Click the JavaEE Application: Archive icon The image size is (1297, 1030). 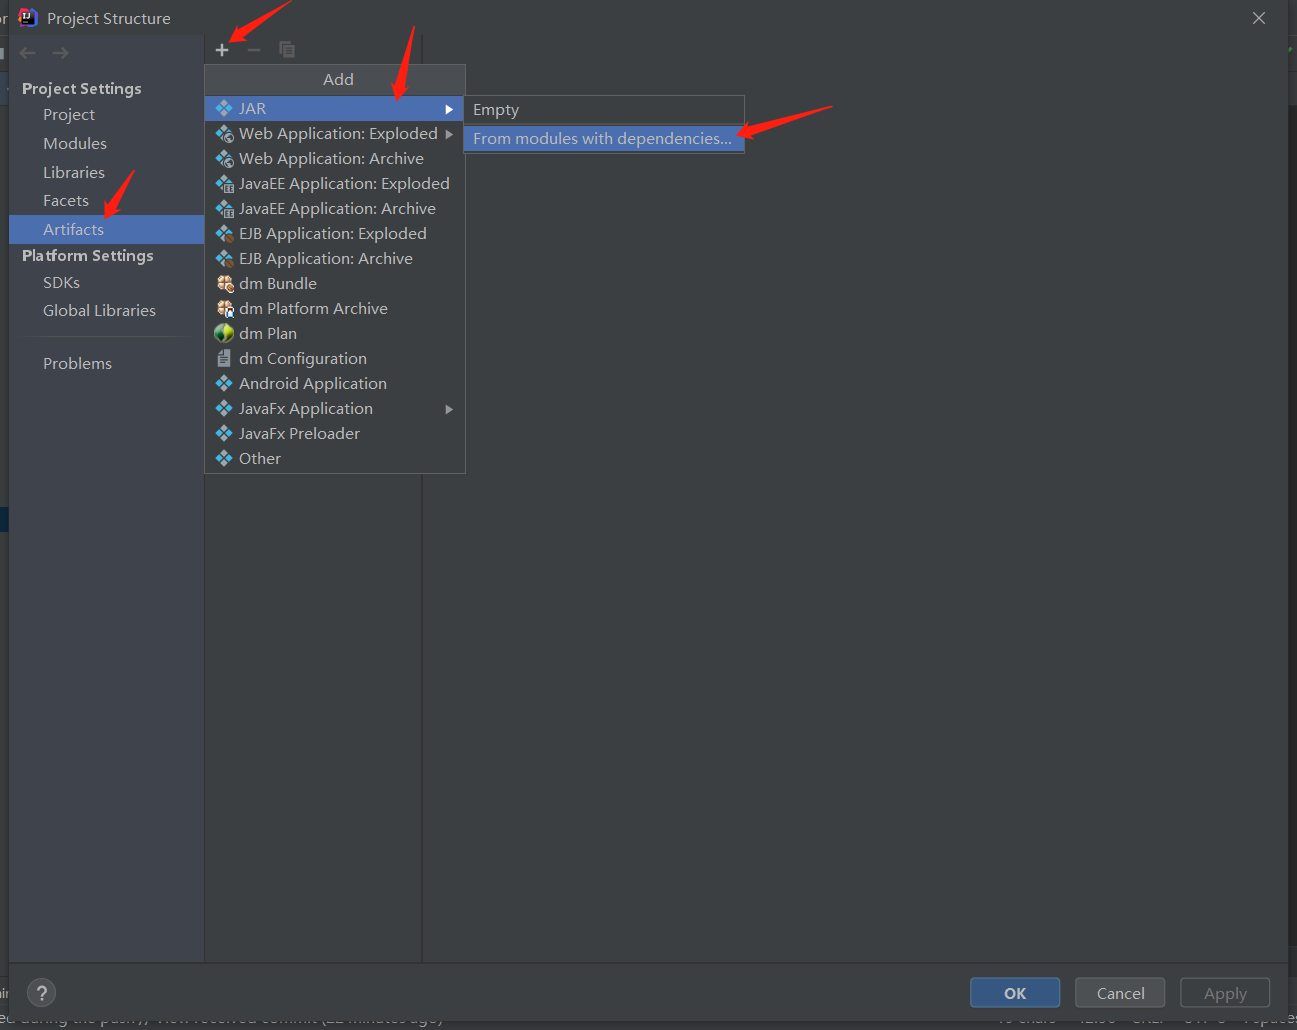click(224, 208)
